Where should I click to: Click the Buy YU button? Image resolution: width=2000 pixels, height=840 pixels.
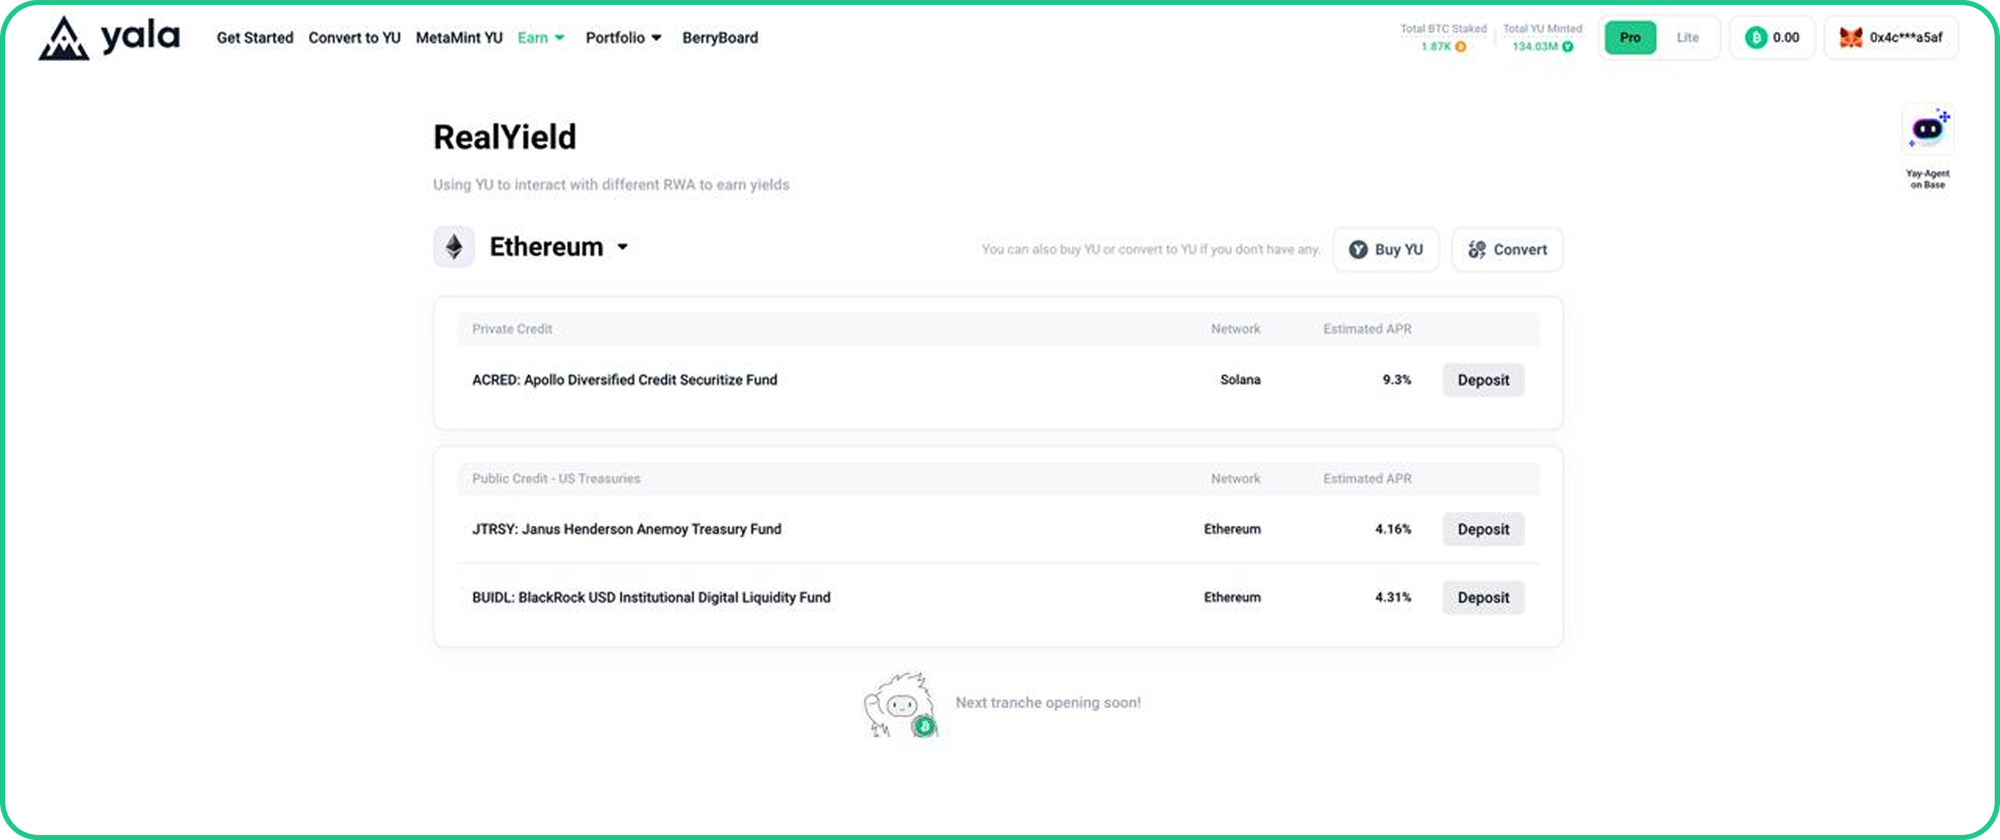click(1386, 250)
